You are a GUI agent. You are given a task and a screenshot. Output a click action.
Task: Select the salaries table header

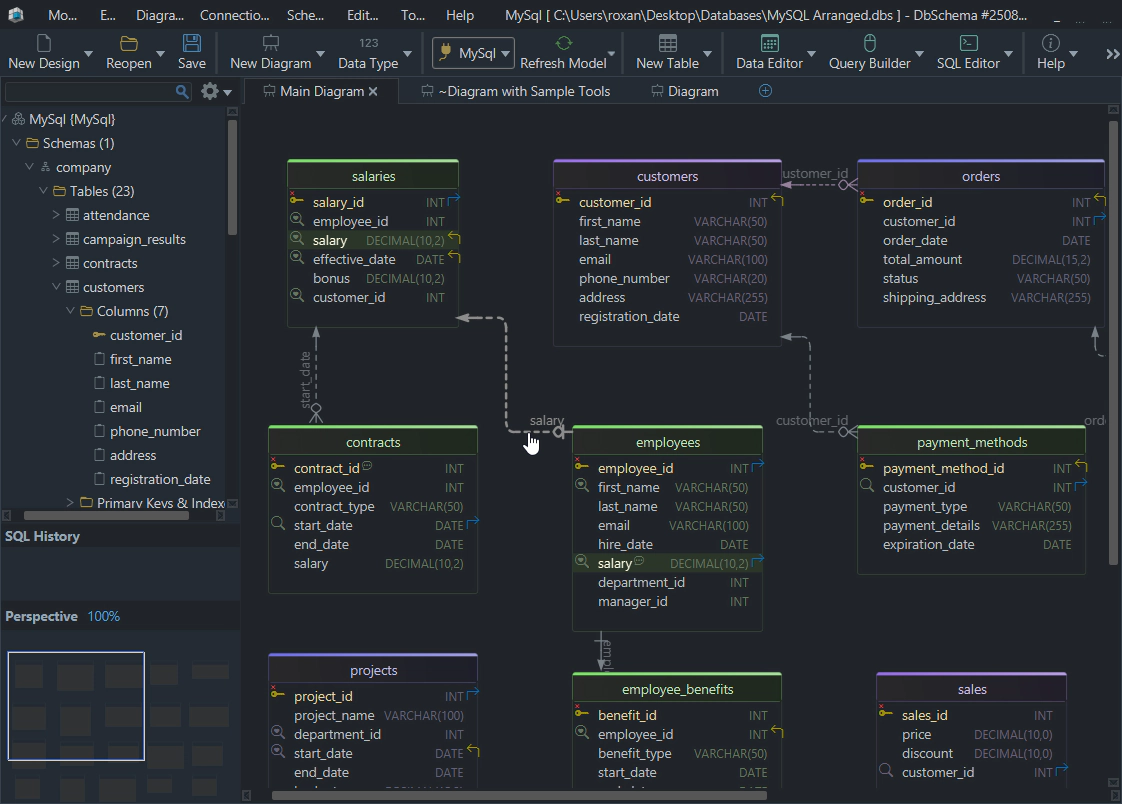pyautogui.click(x=373, y=176)
